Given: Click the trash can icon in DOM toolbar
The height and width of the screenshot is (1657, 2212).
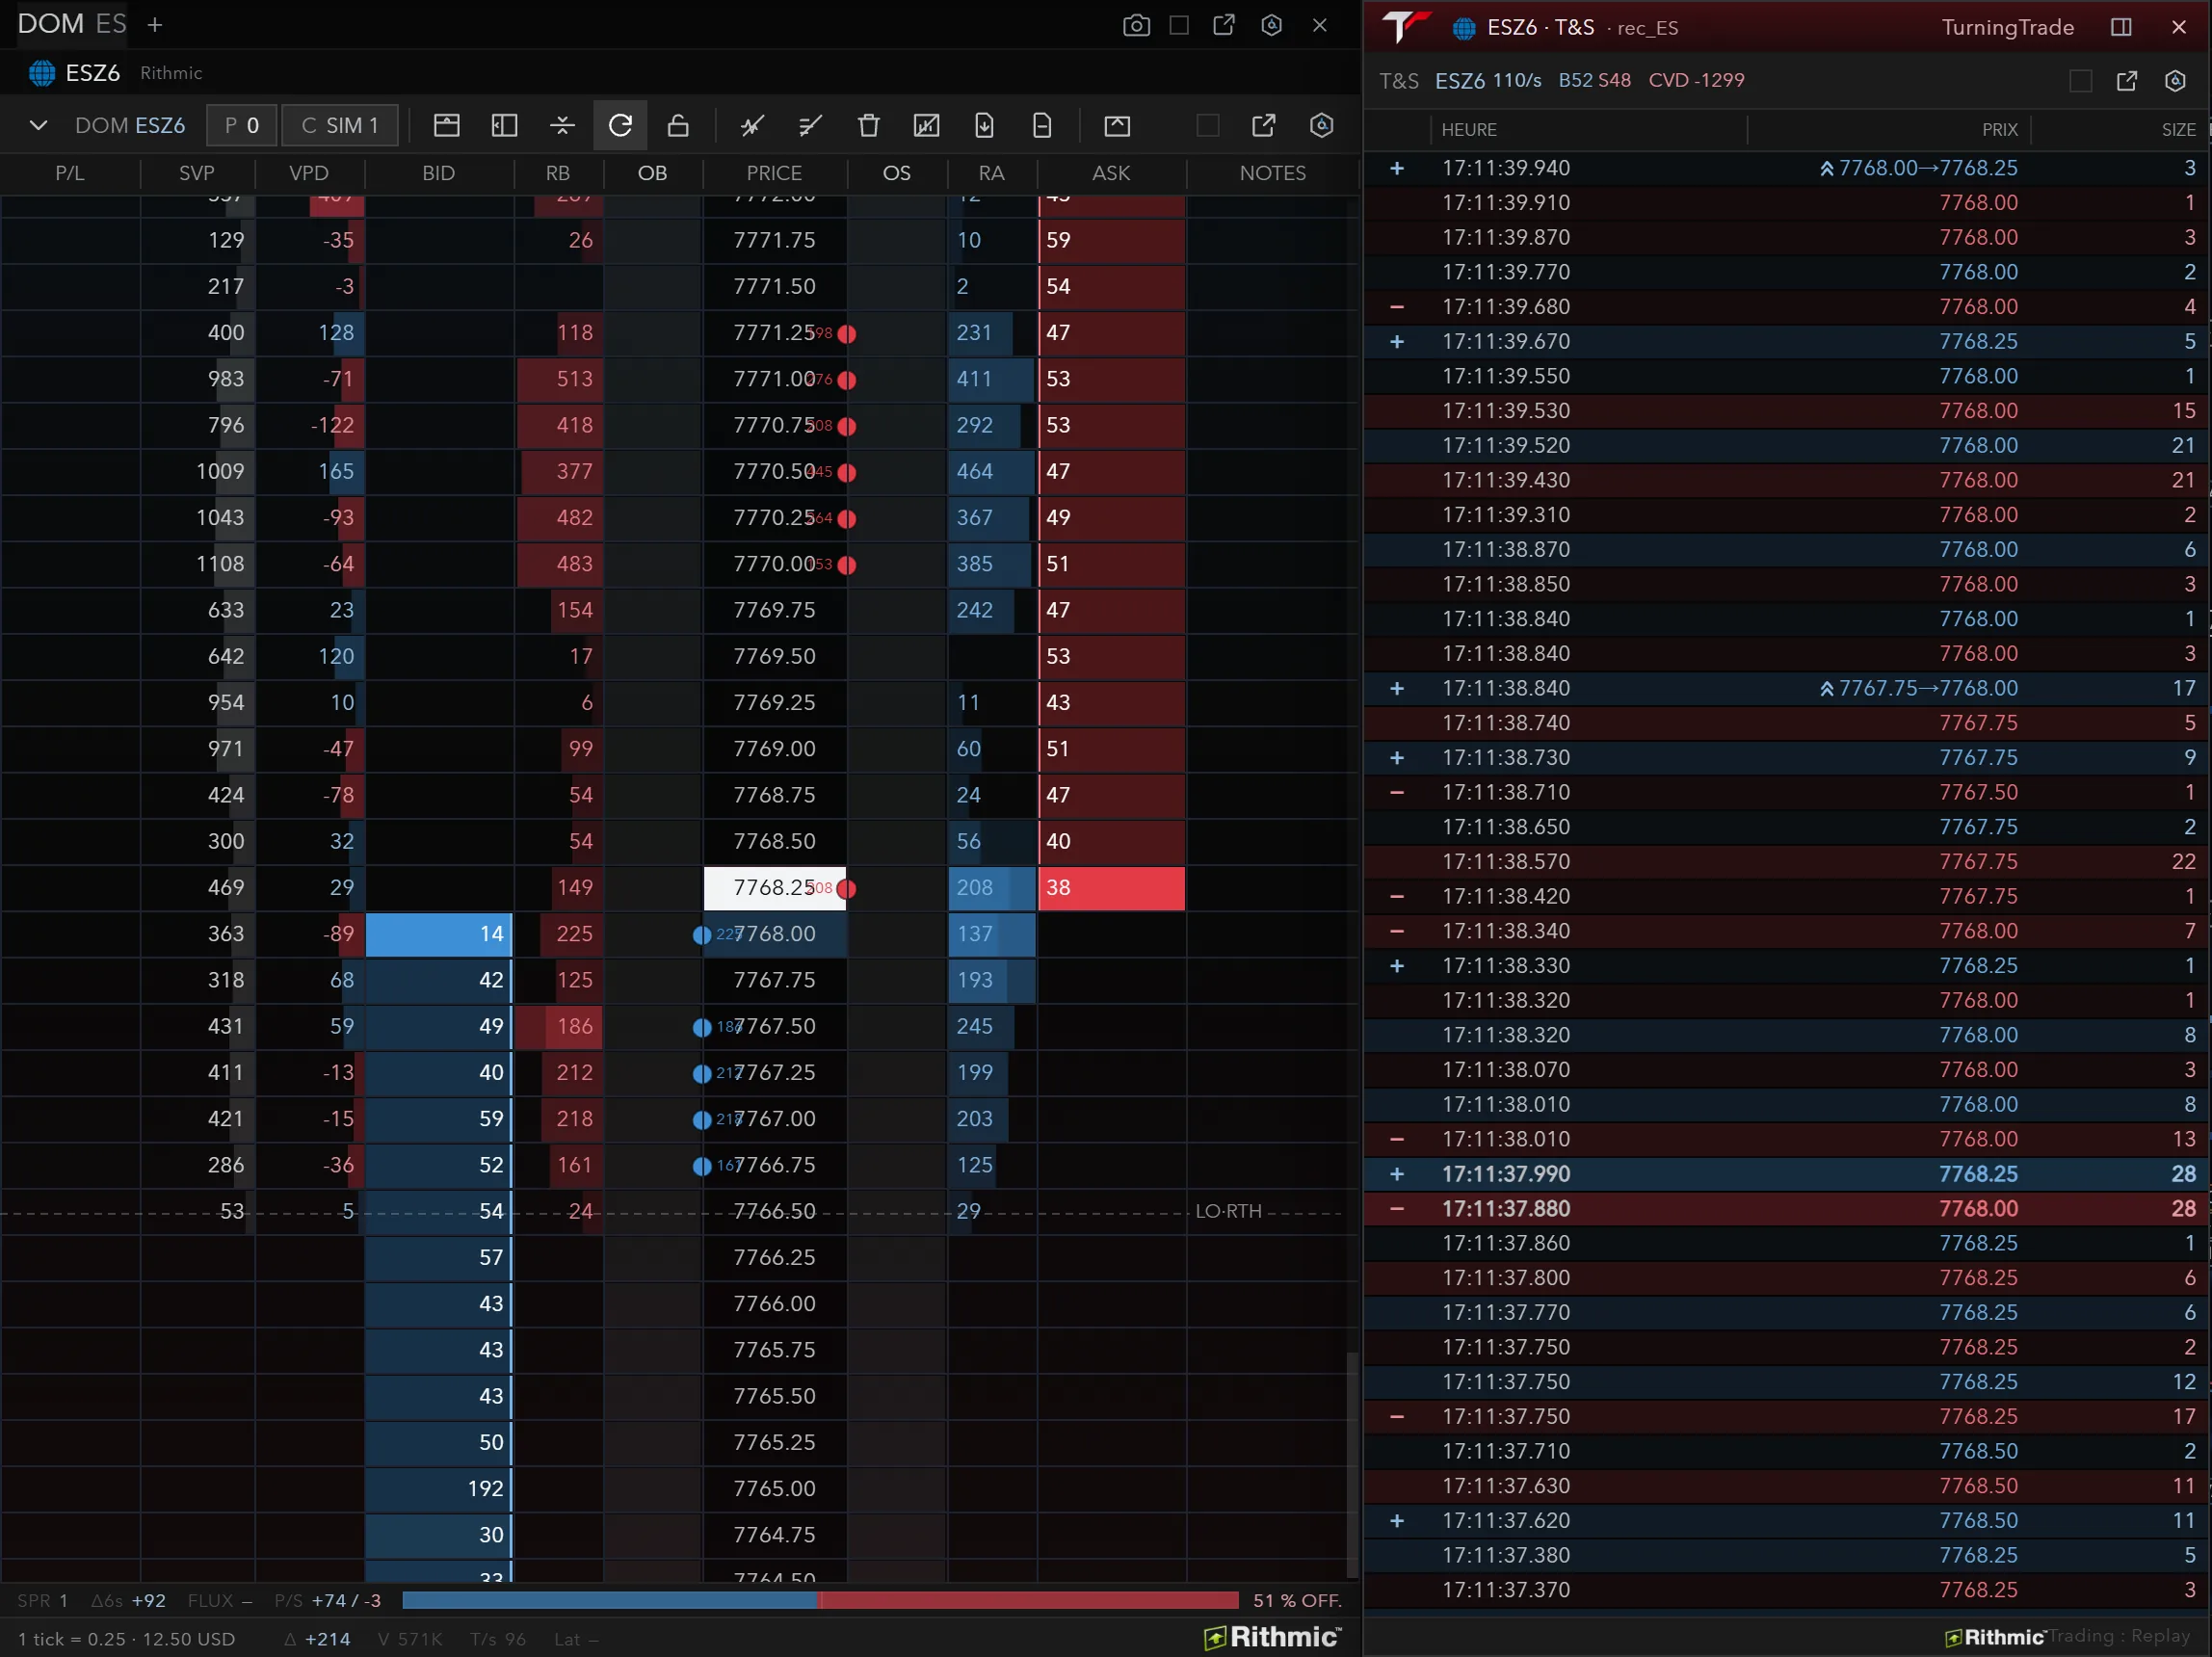Looking at the screenshot, I should [868, 125].
